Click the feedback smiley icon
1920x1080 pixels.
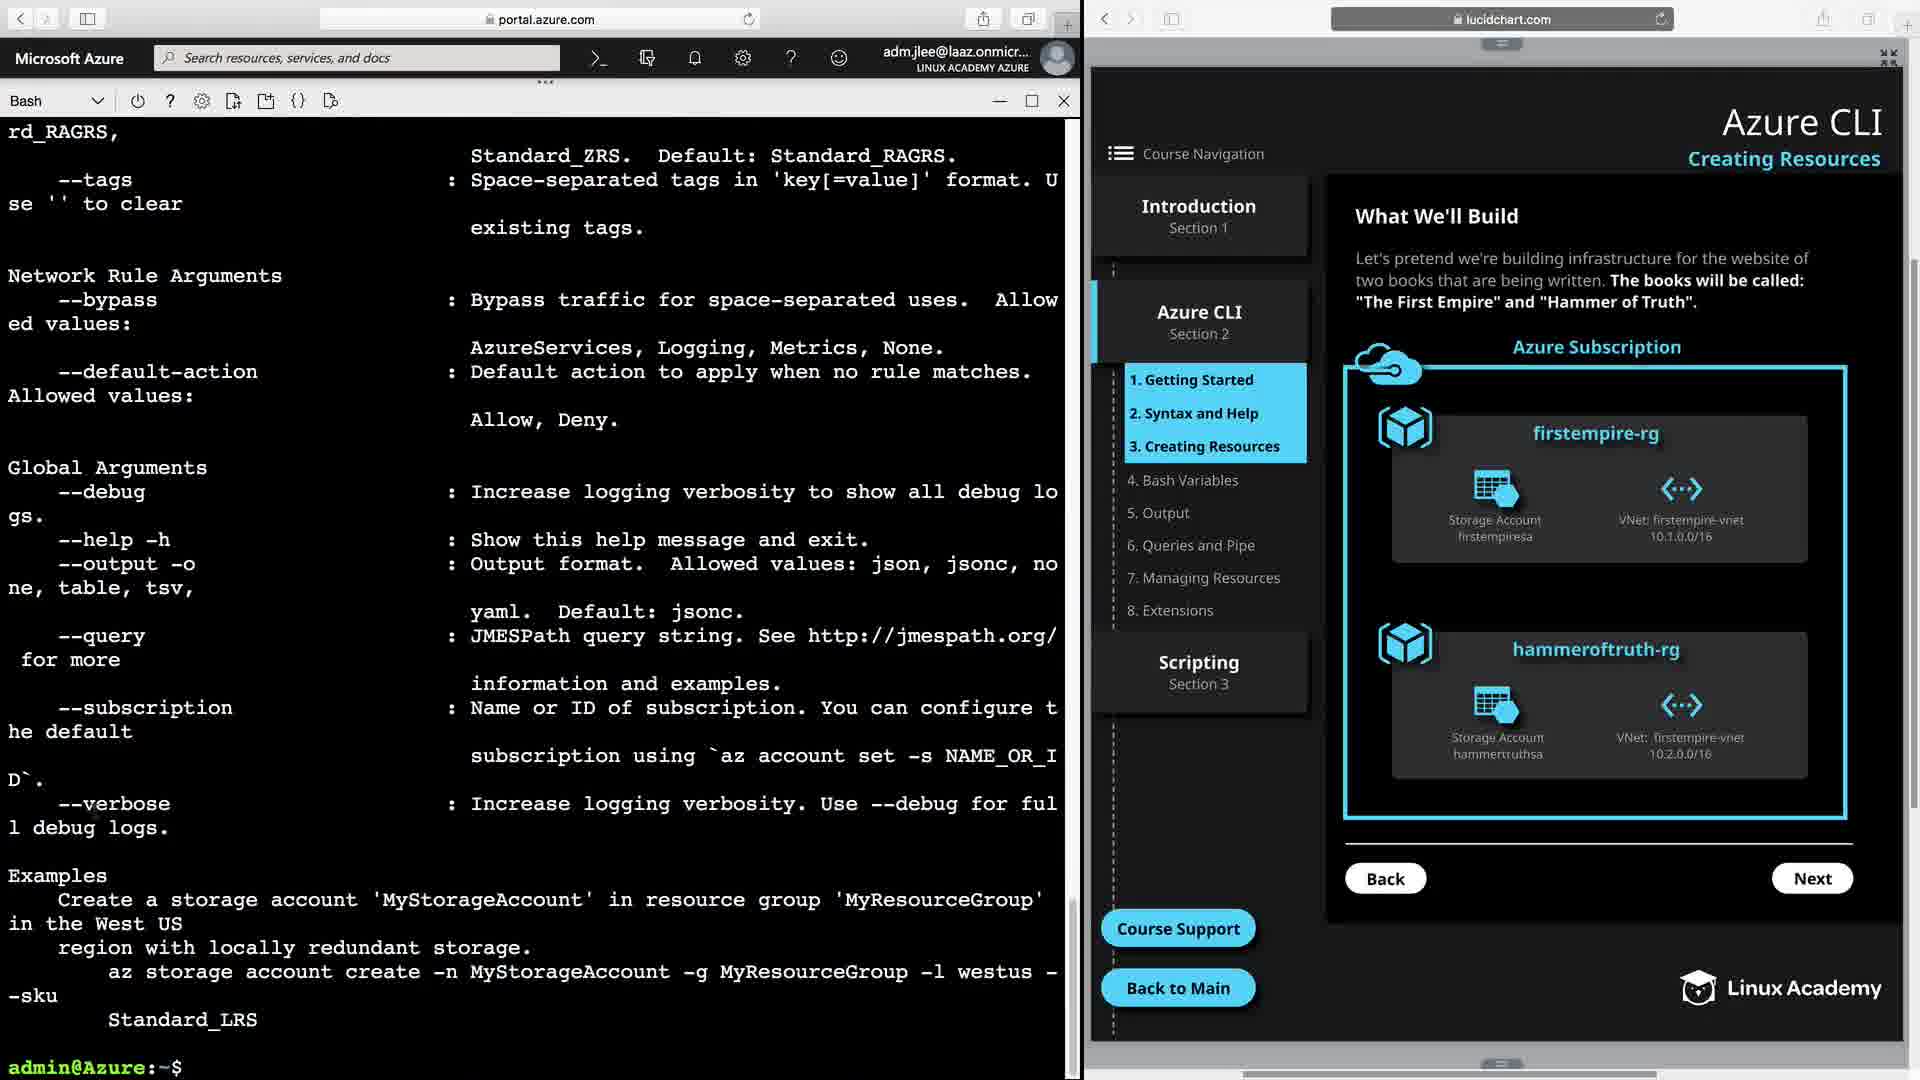839,58
